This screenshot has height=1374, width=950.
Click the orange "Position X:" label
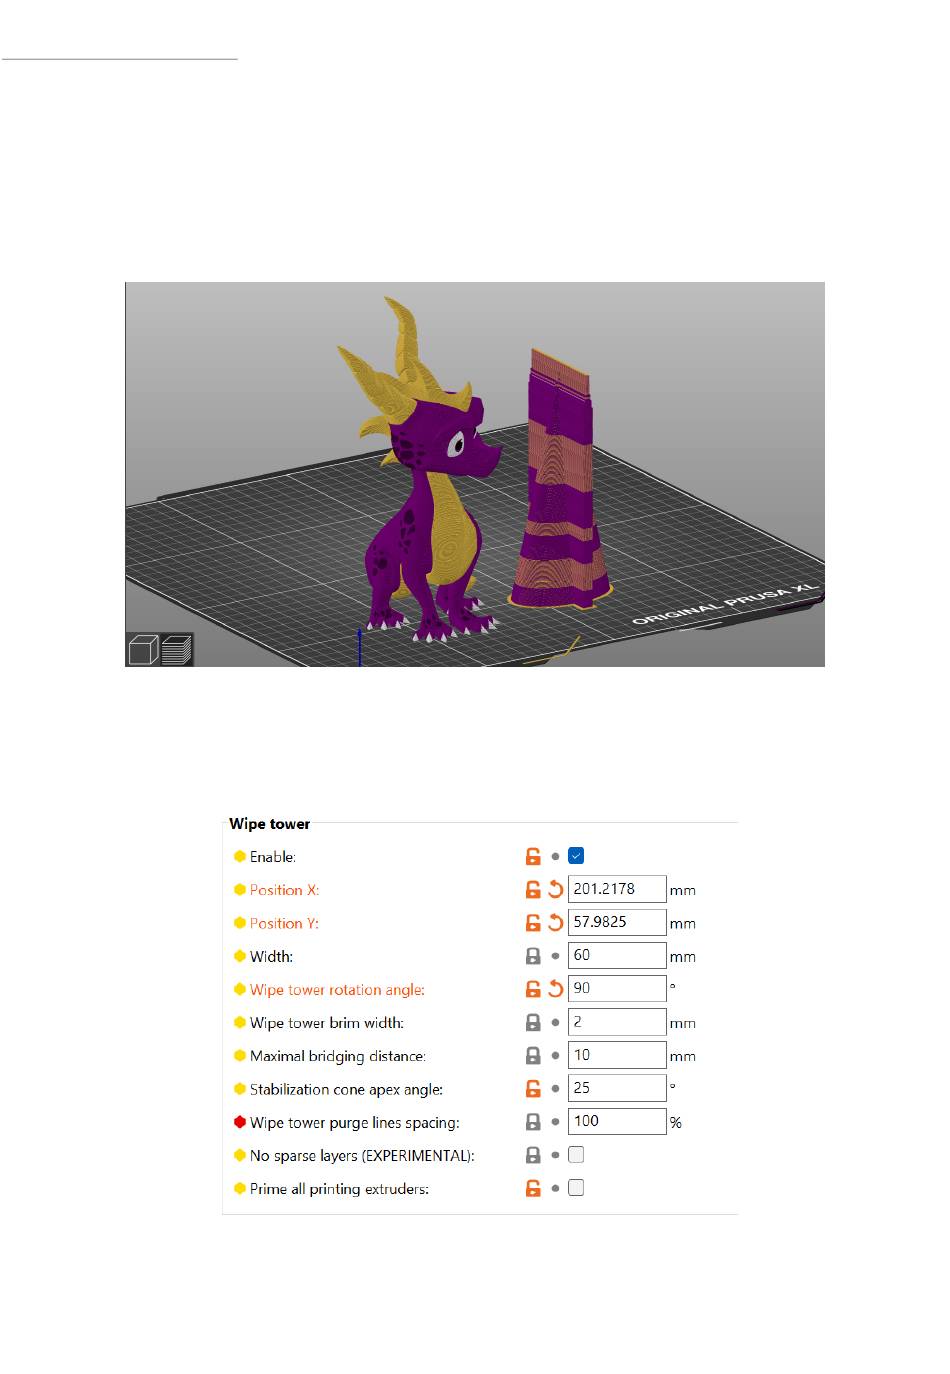click(x=284, y=890)
